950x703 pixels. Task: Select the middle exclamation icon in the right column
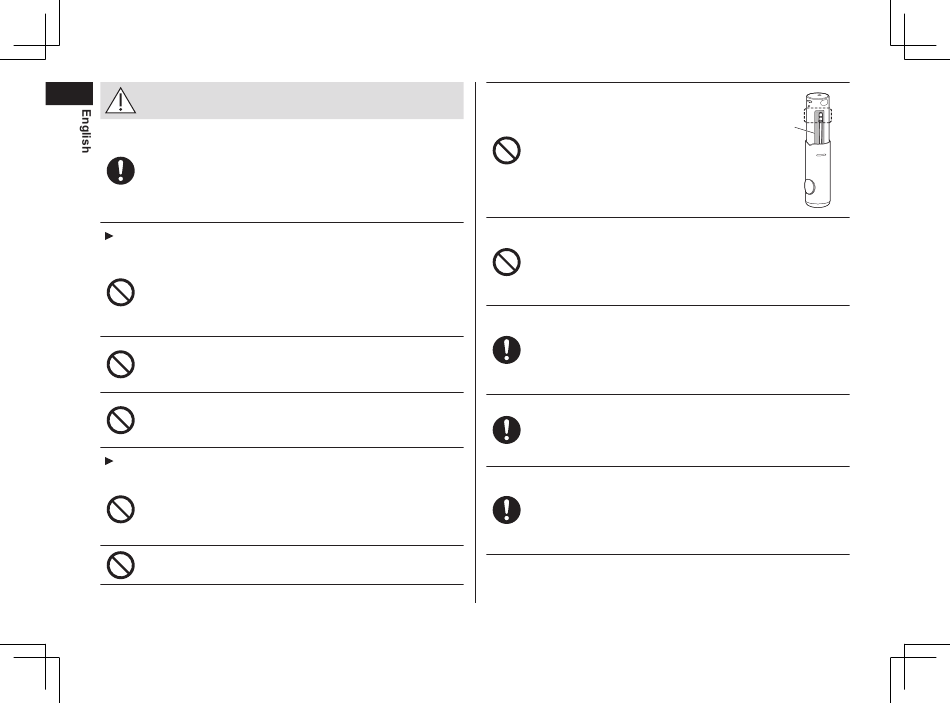click(507, 429)
